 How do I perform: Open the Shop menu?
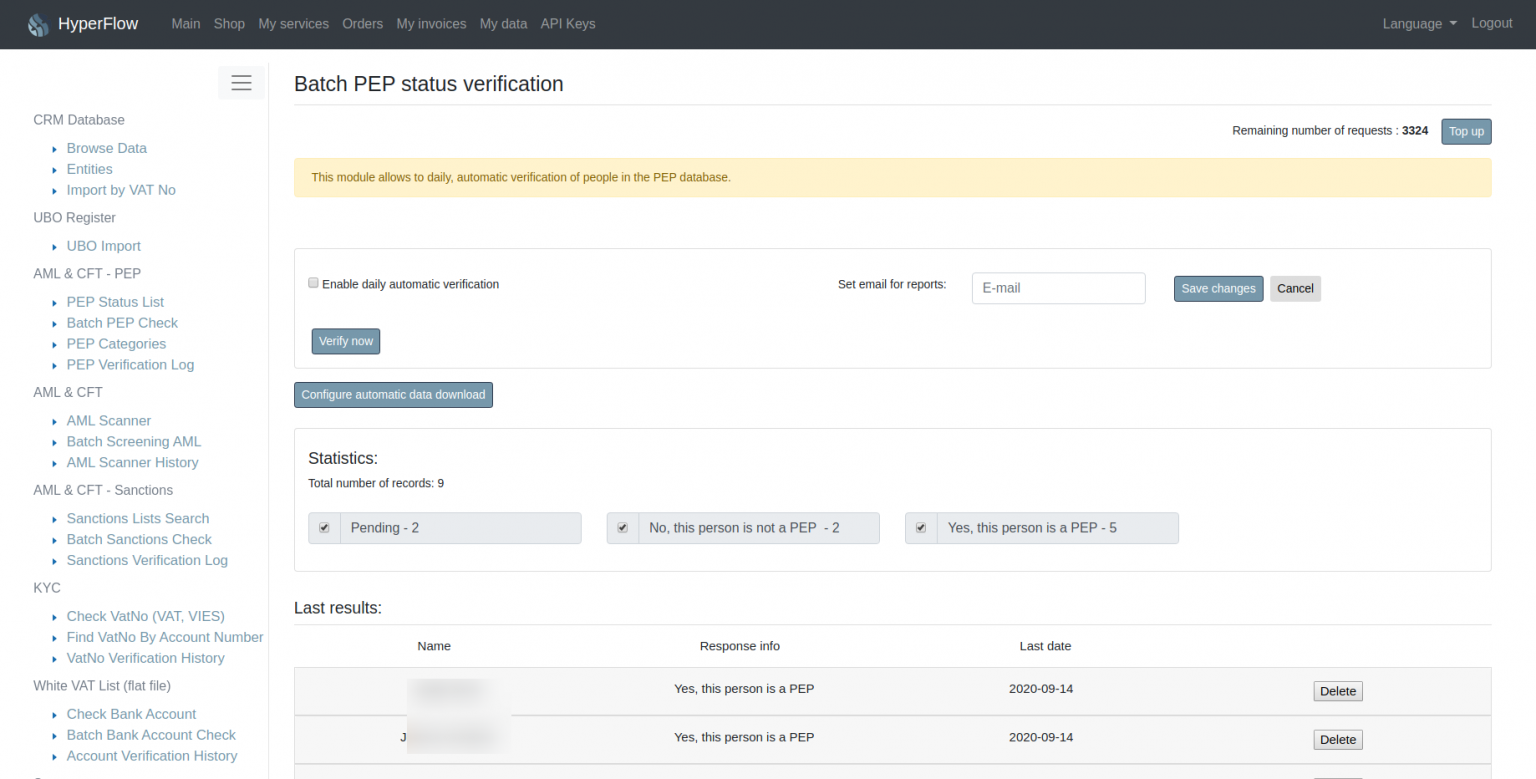[x=229, y=23]
